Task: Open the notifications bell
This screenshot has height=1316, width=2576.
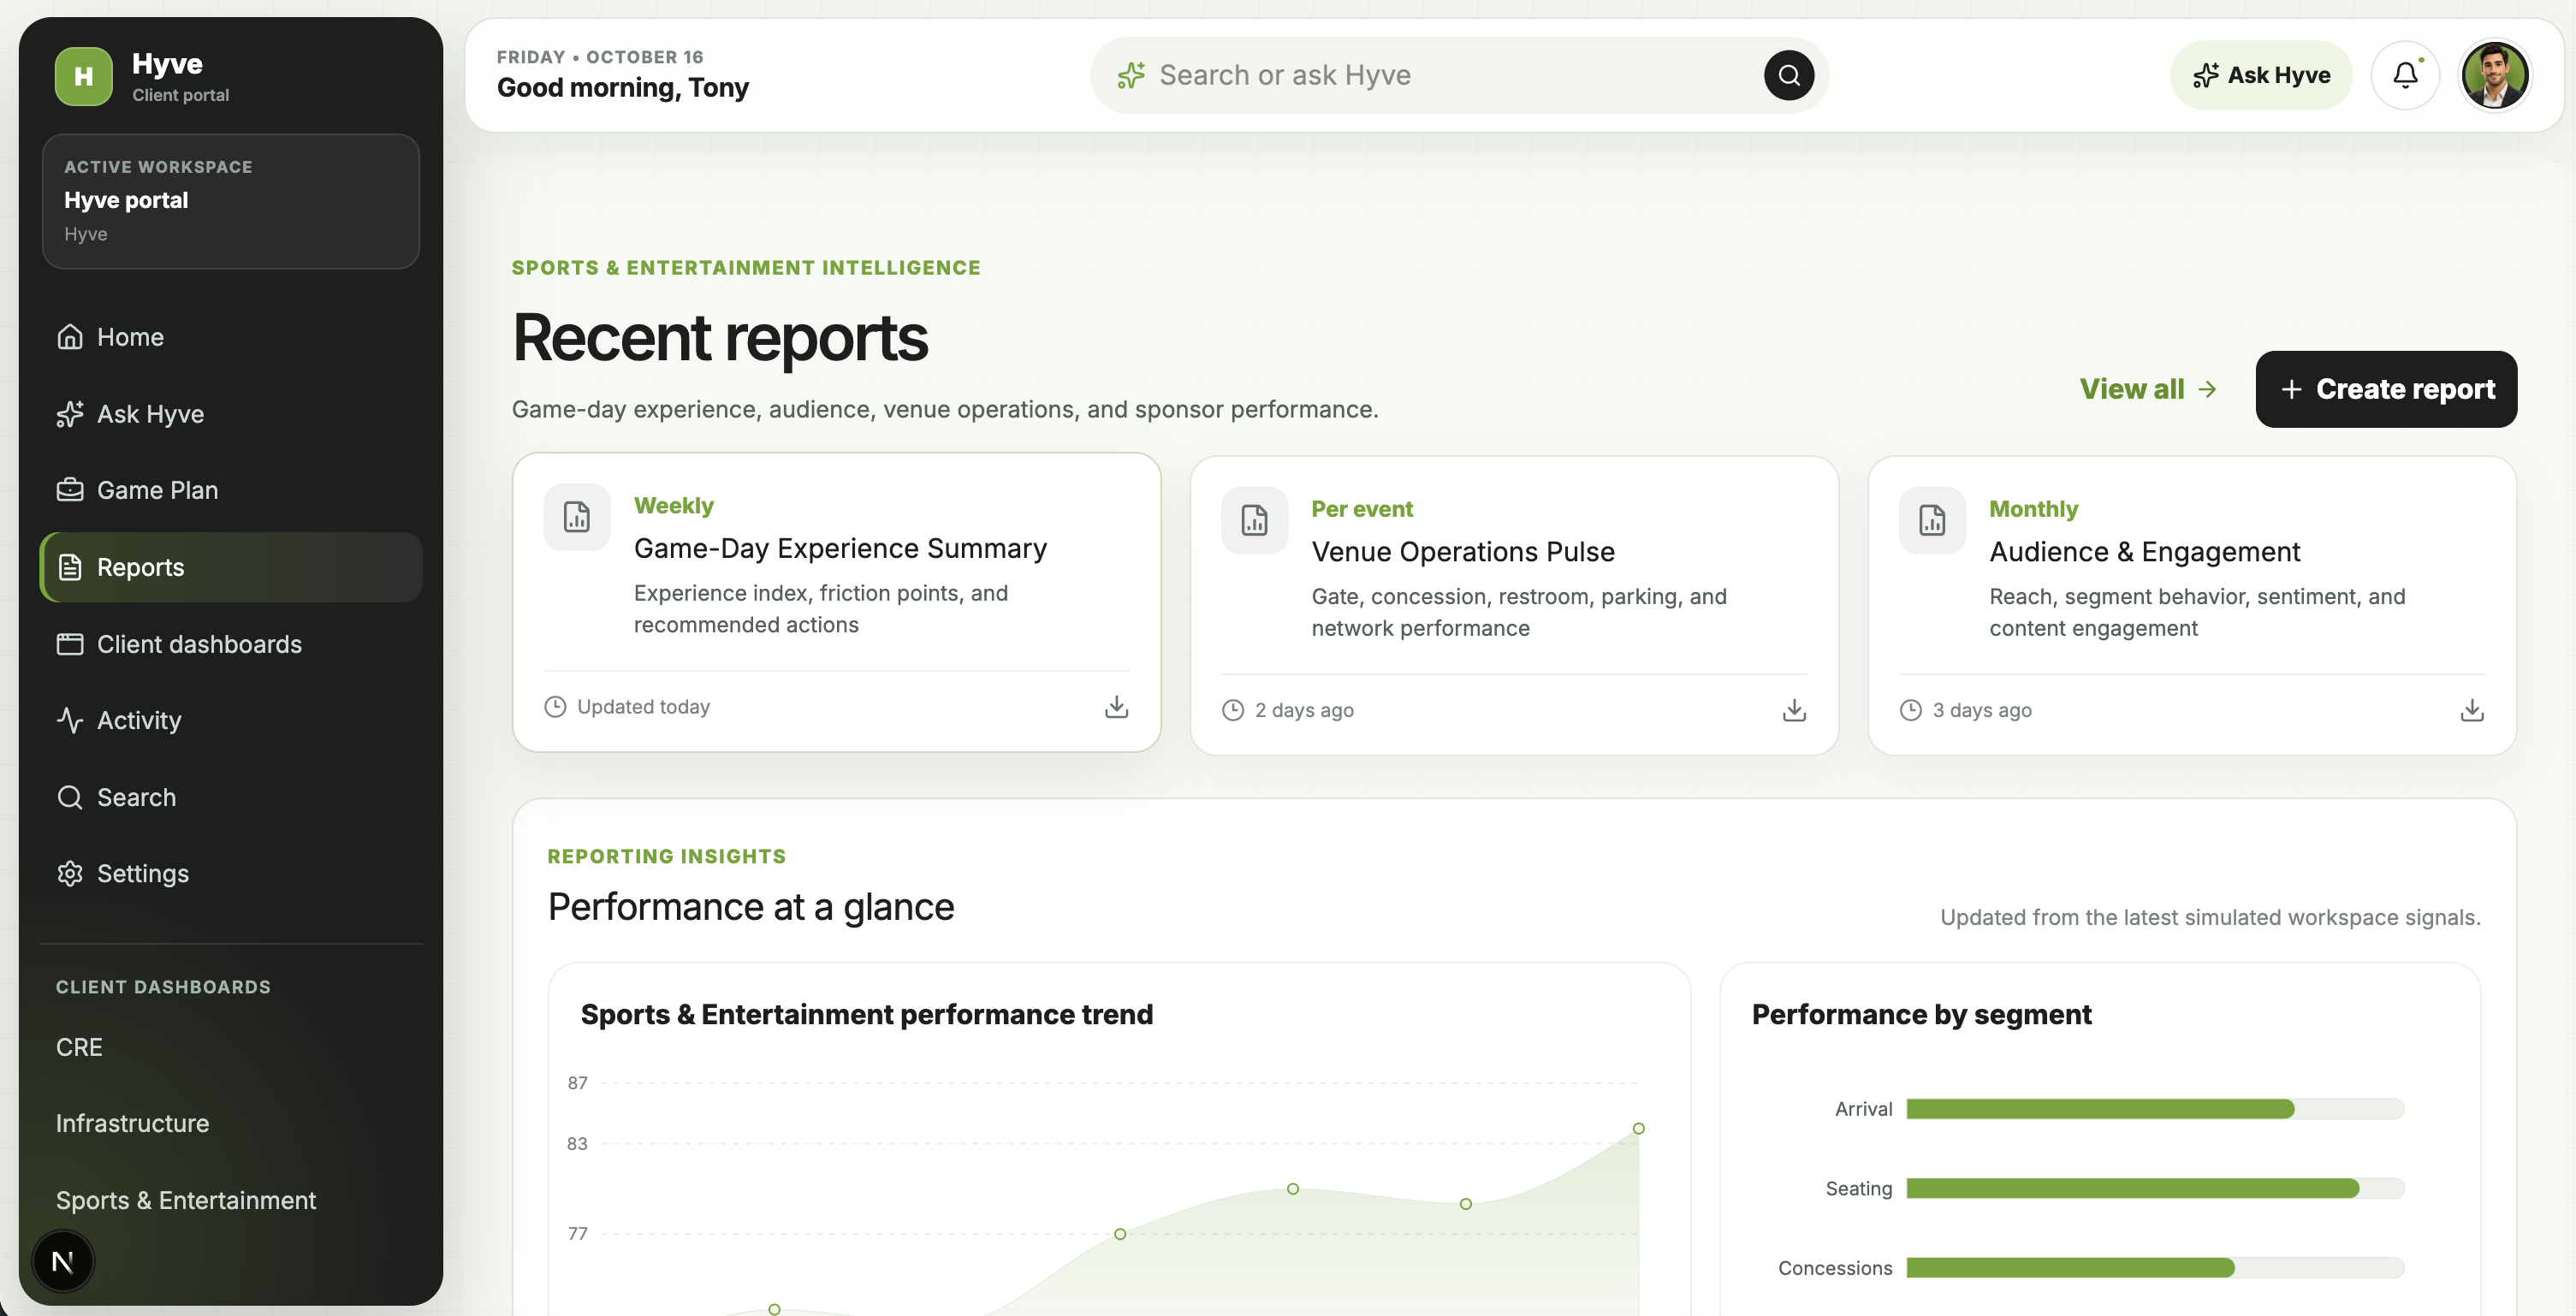Action: pyautogui.click(x=2405, y=75)
